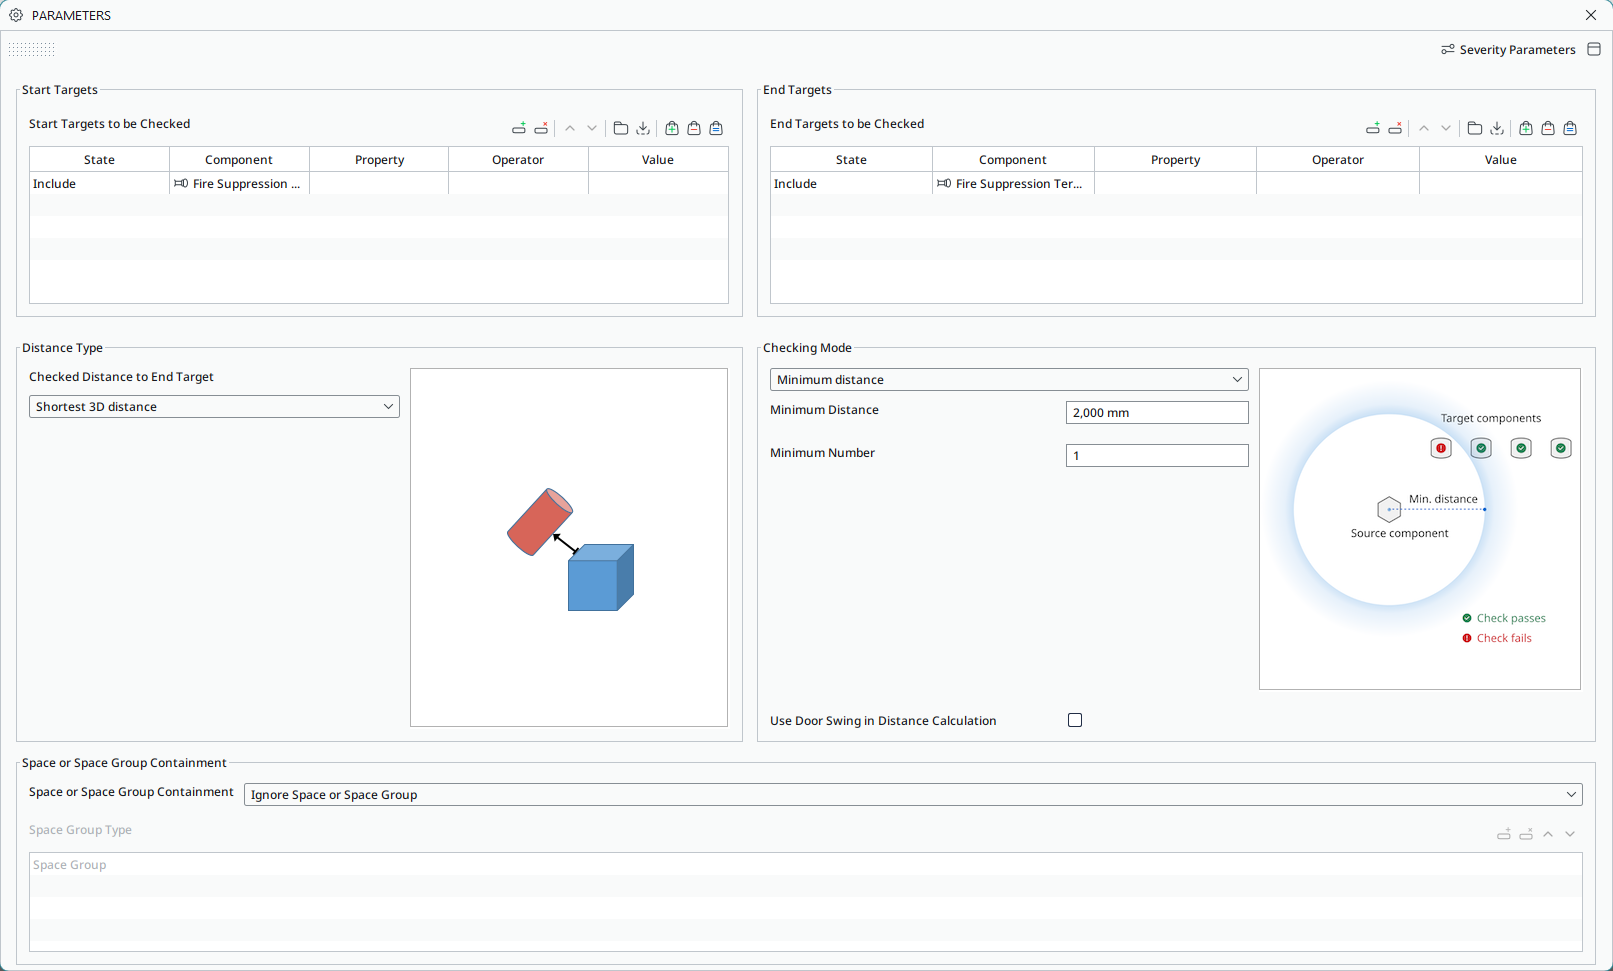
Task: Click empty Value cell in End Targets row
Action: tap(1501, 184)
